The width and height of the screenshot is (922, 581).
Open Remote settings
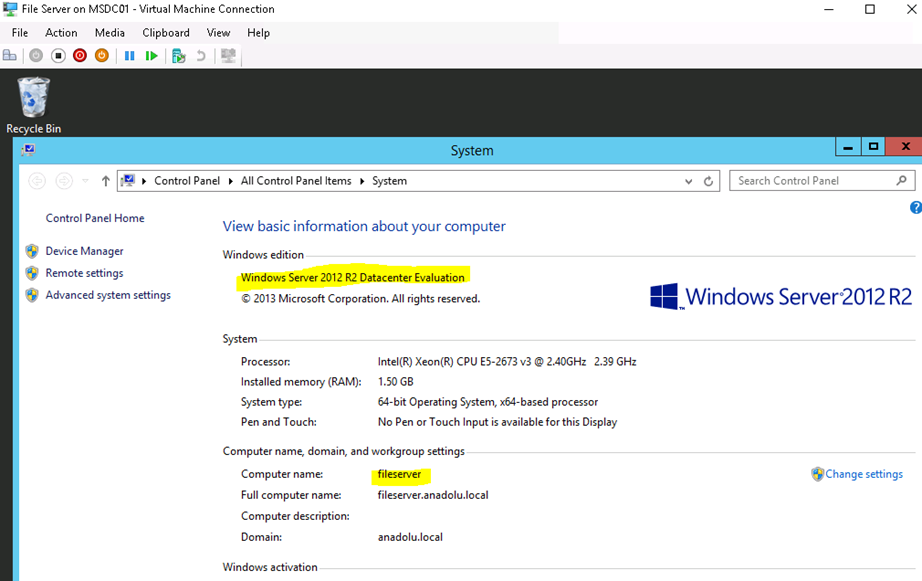(x=85, y=273)
